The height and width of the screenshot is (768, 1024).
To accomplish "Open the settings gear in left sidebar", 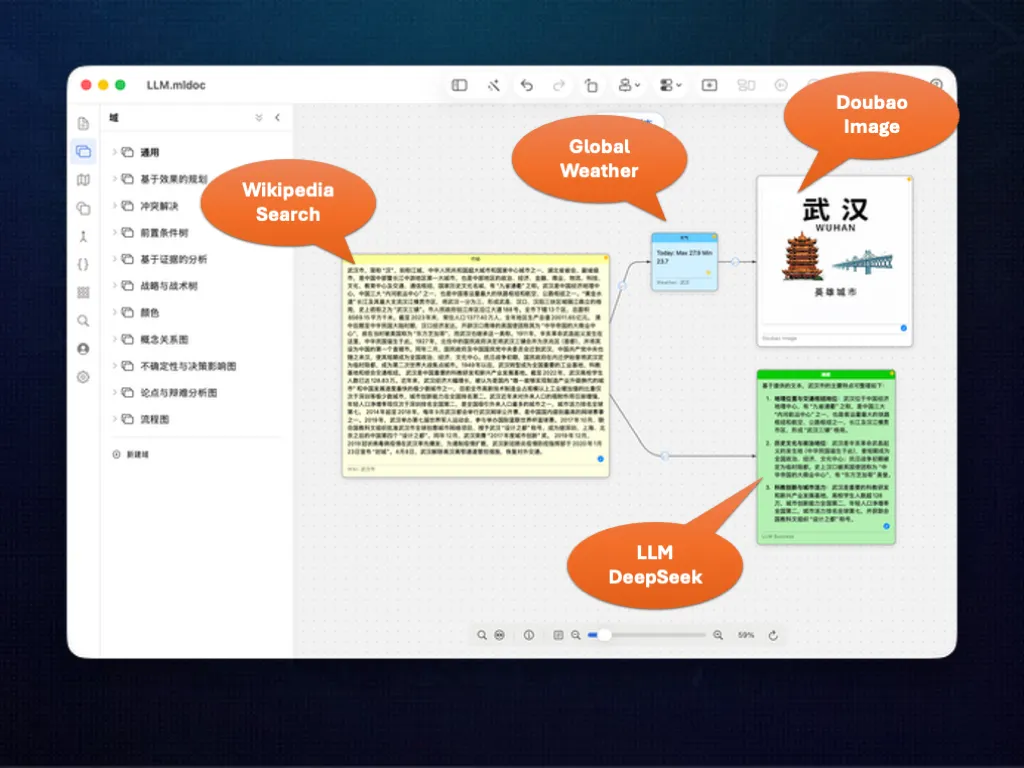I will [x=83, y=377].
